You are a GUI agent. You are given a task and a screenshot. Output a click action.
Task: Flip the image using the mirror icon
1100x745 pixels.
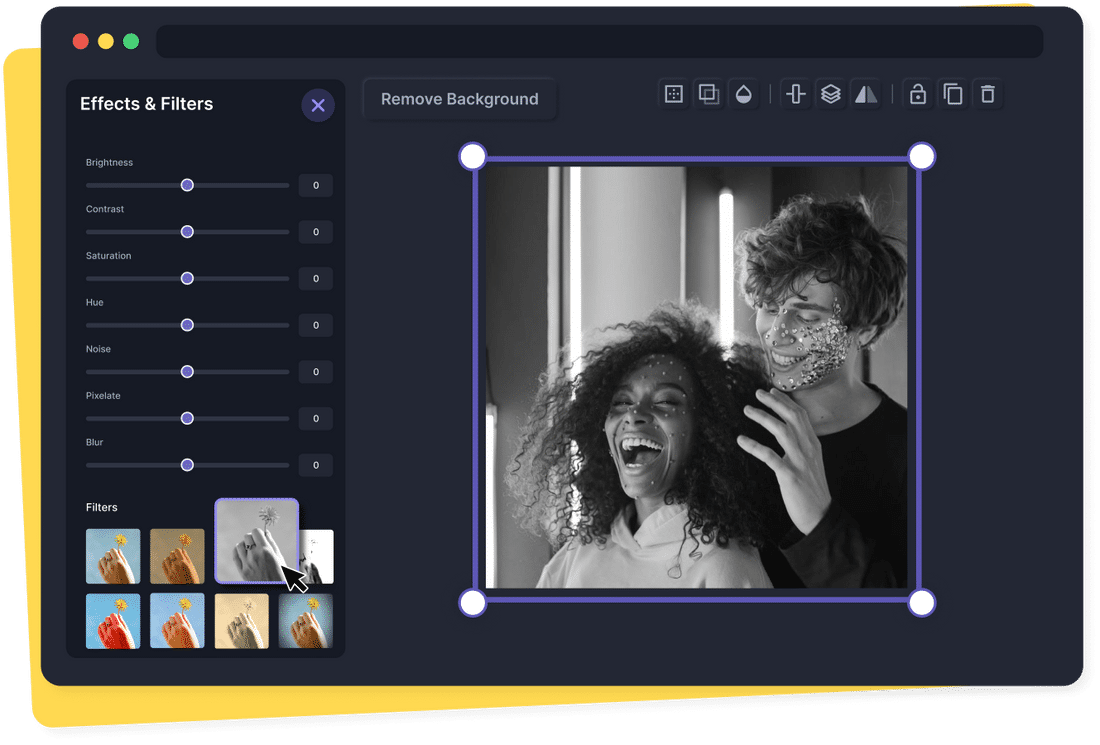[866, 93]
